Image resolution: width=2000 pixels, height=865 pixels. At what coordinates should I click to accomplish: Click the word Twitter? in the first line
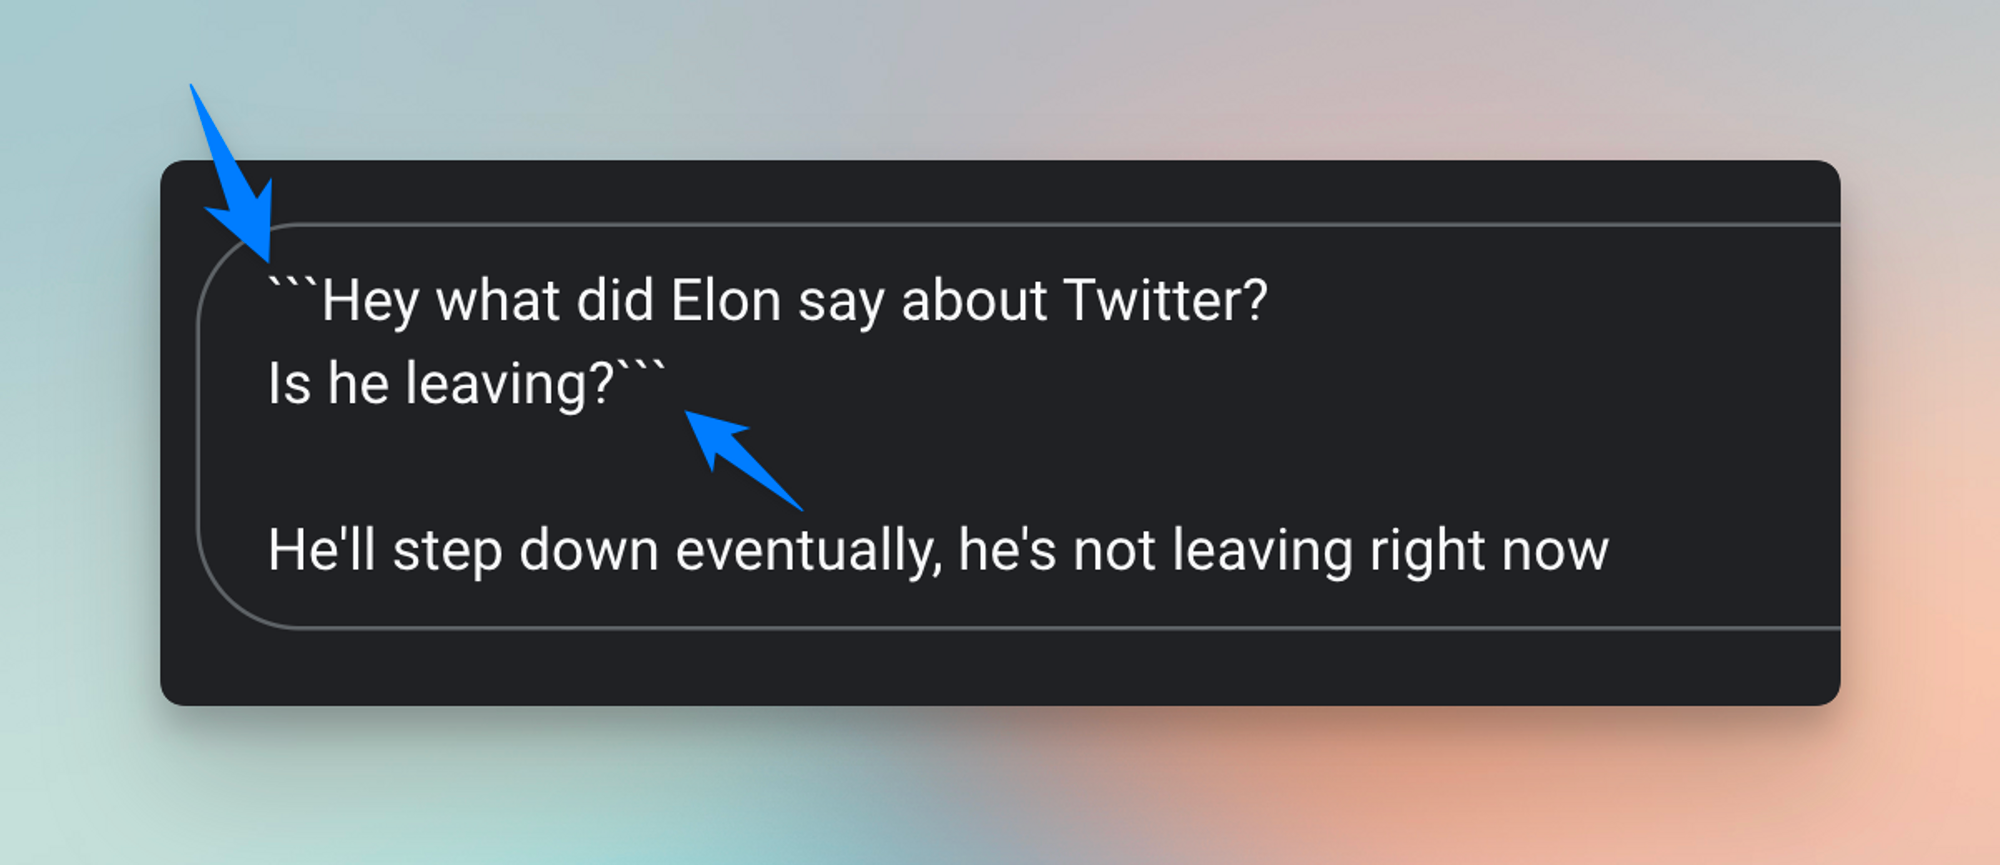coord(1166,301)
